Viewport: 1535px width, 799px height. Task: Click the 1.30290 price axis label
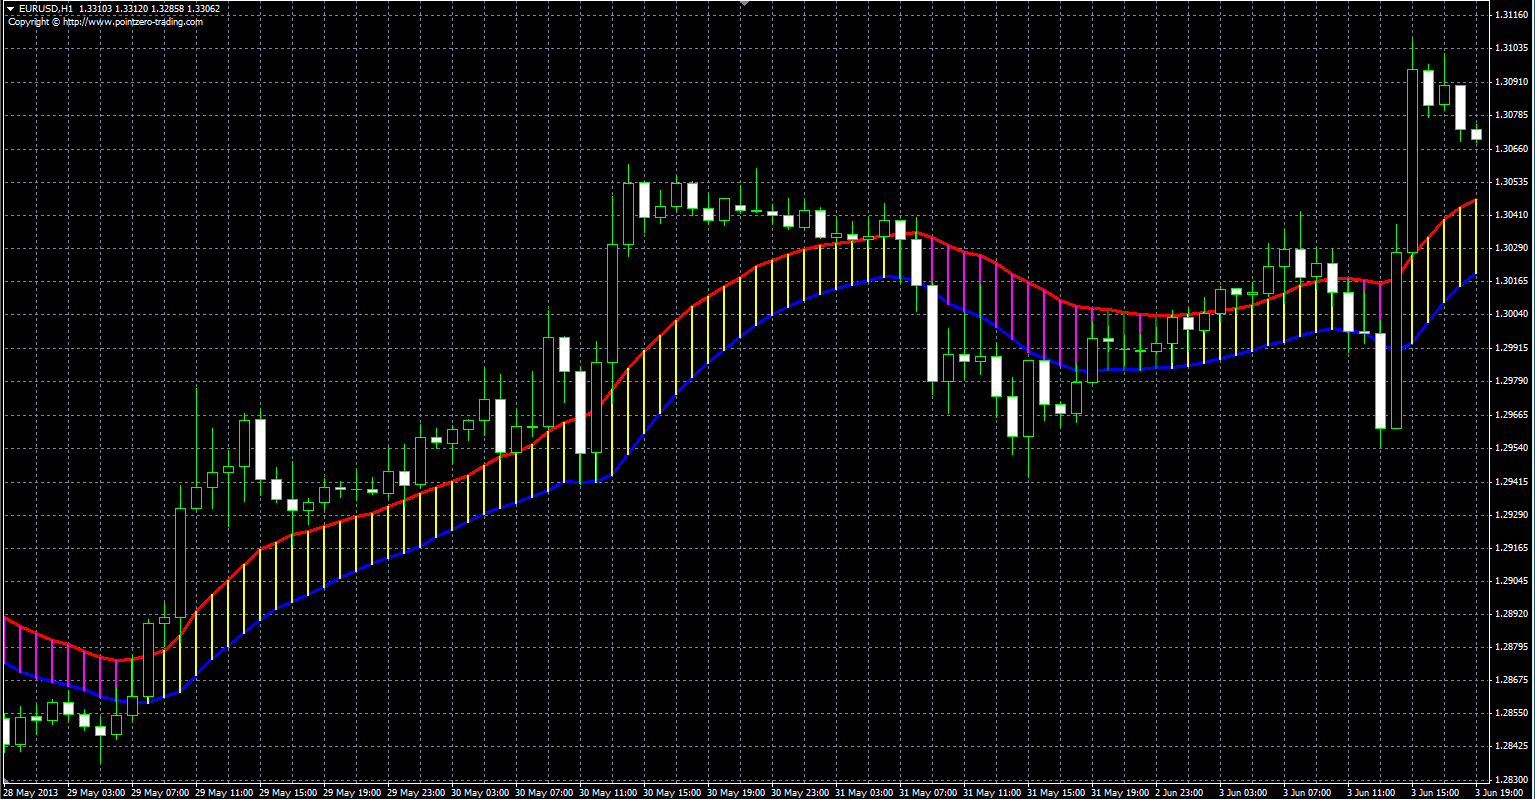1510,248
